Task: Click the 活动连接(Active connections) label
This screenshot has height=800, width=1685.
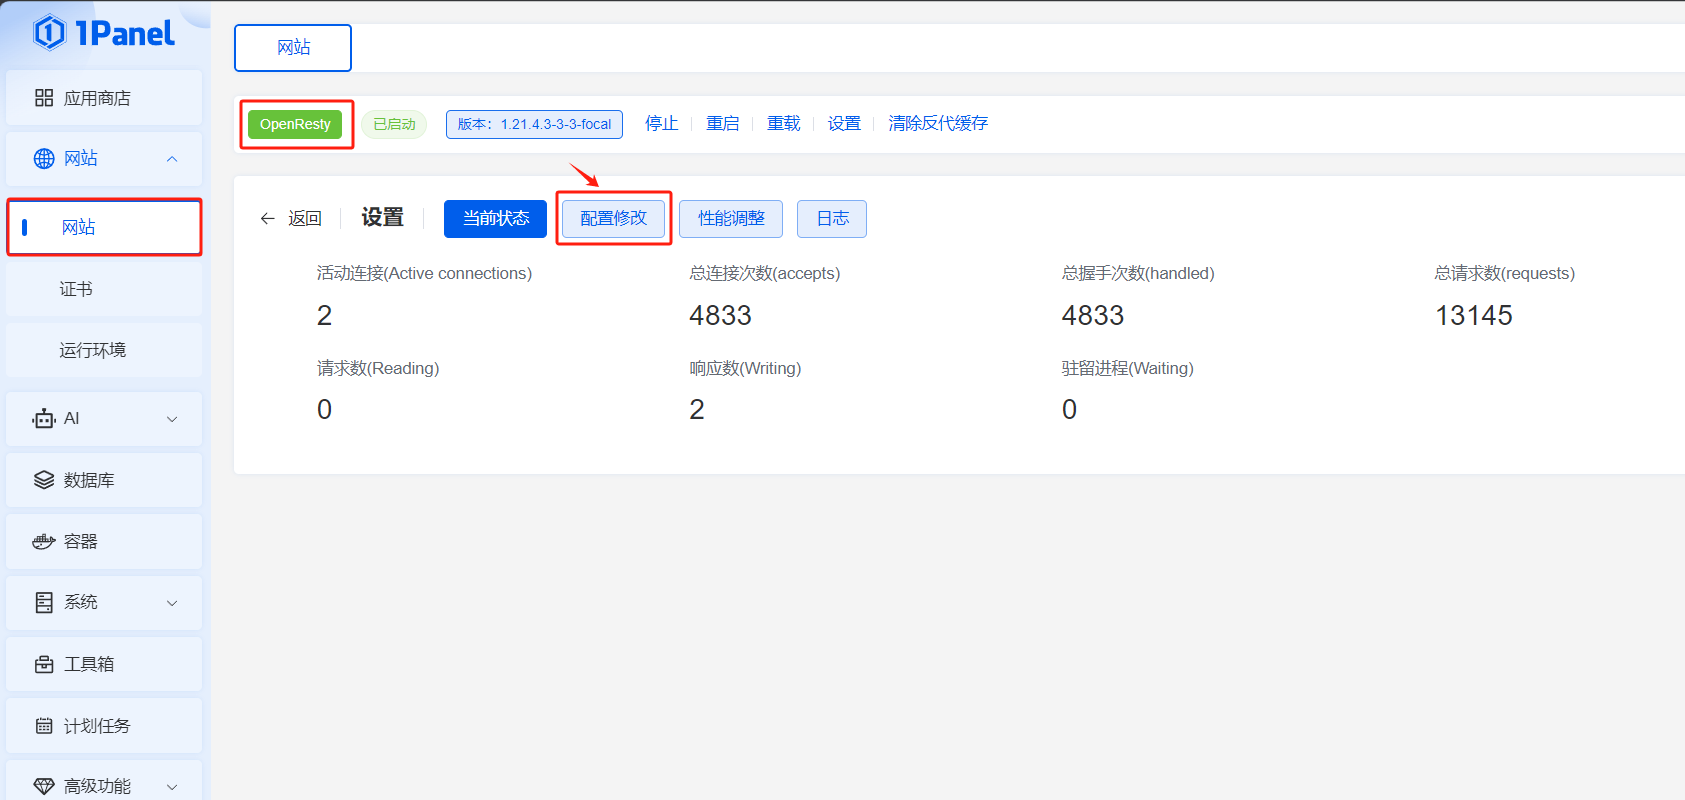Action: click(424, 274)
